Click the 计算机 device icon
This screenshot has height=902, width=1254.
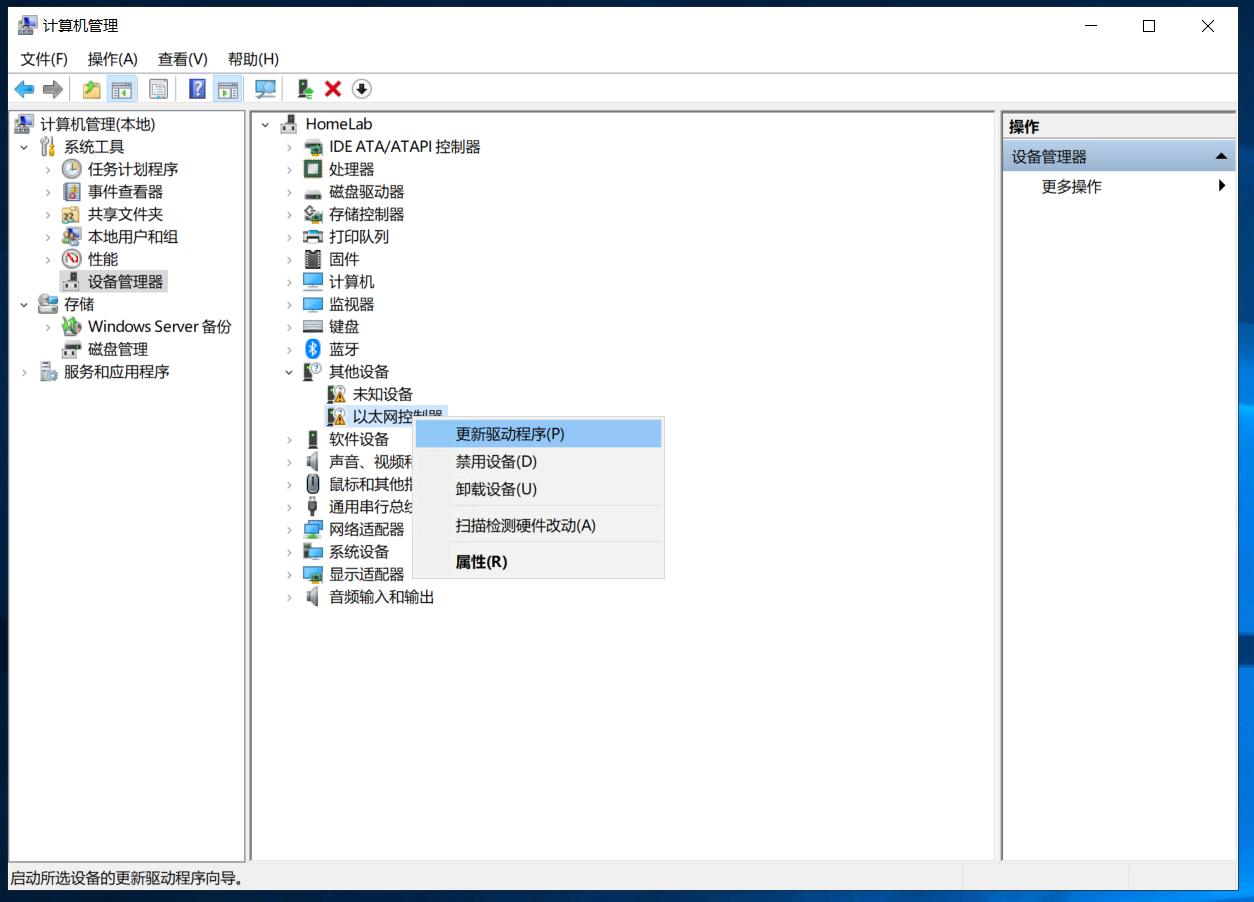(x=313, y=282)
